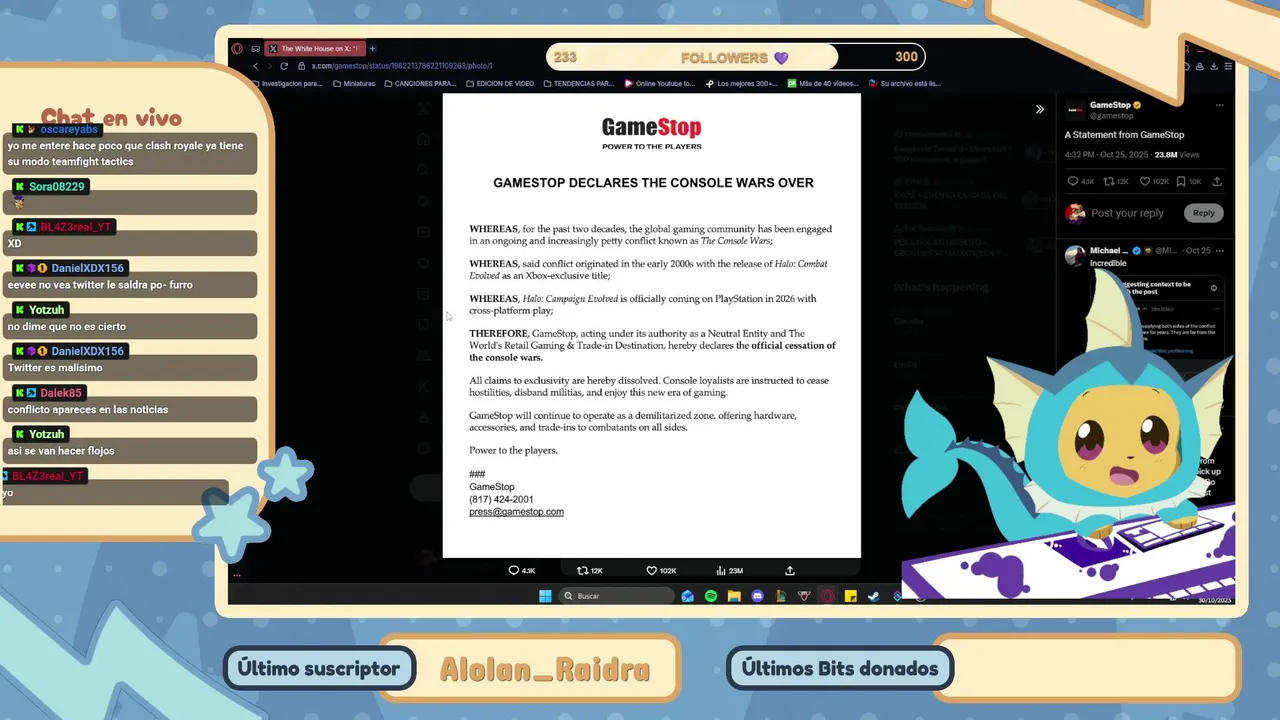Open GameStop profile name in sidebar
The width and height of the screenshot is (1280, 720).
(1110, 105)
